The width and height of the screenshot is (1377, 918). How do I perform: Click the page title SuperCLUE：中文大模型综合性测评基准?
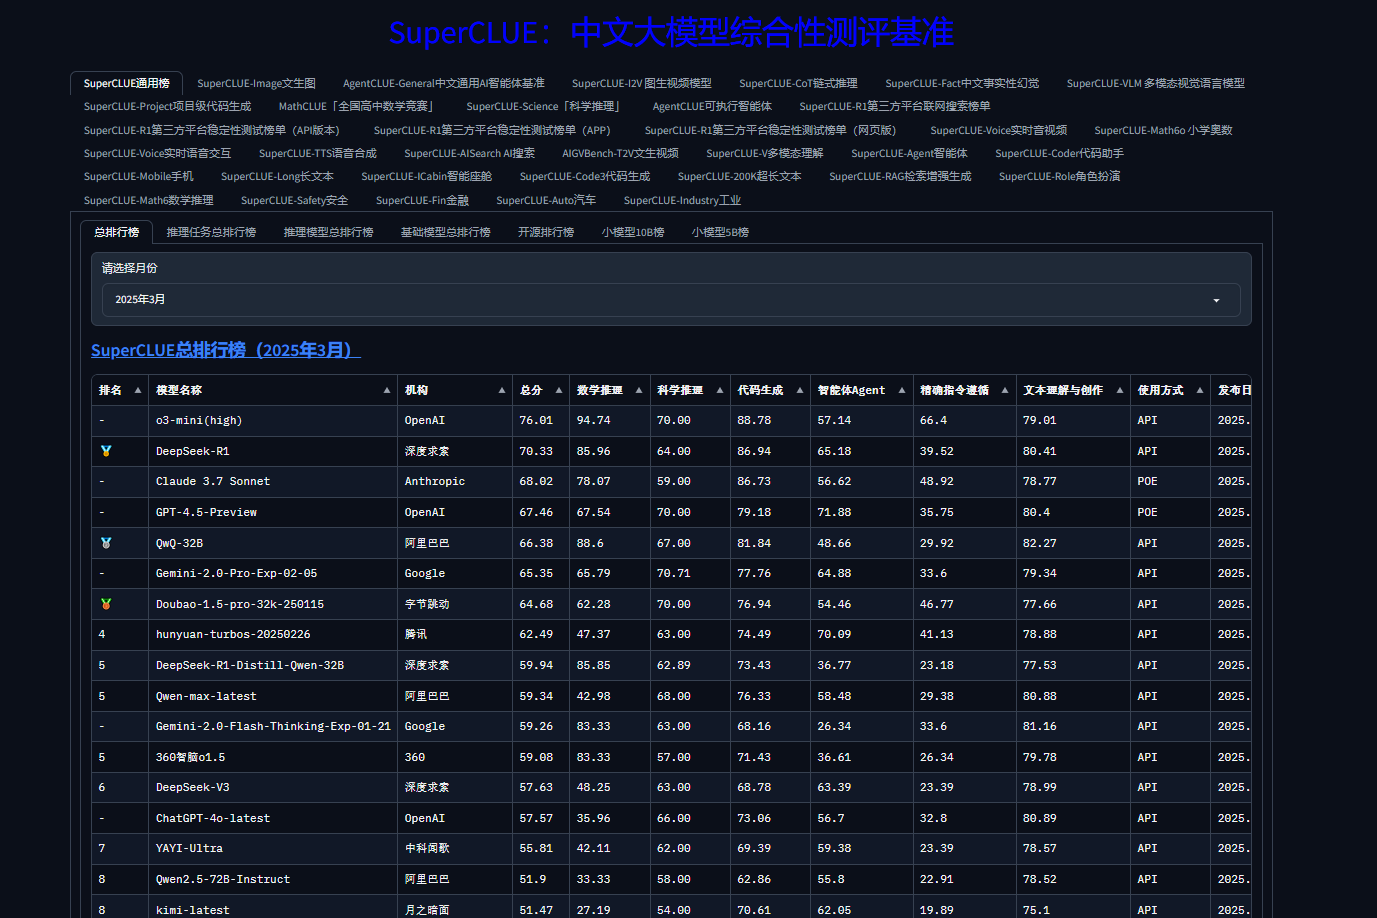coord(671,33)
